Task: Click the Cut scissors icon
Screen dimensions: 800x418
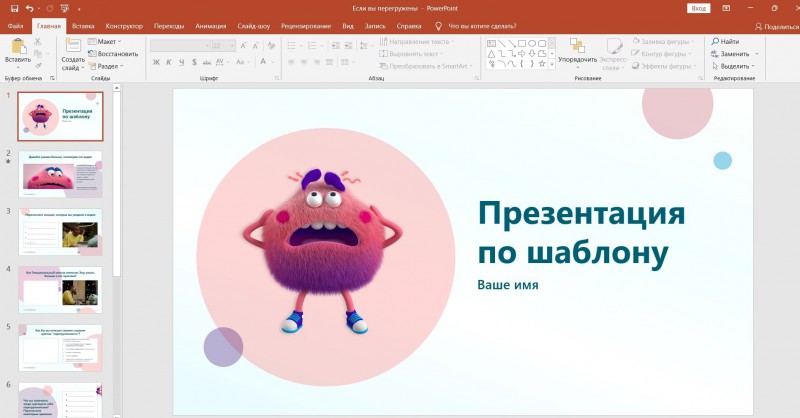Action: click(x=38, y=42)
